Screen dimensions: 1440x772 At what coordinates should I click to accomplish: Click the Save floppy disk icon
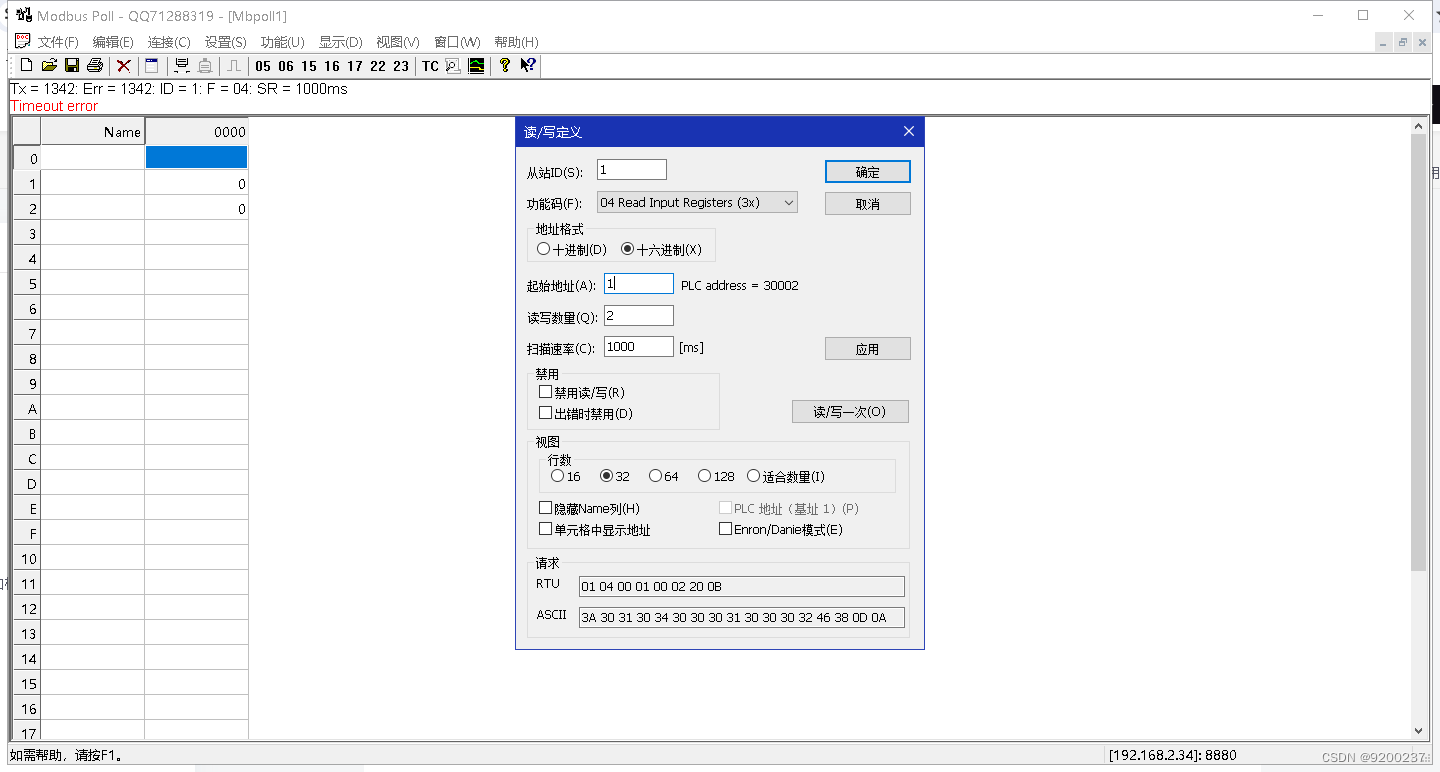pyautogui.click(x=72, y=66)
